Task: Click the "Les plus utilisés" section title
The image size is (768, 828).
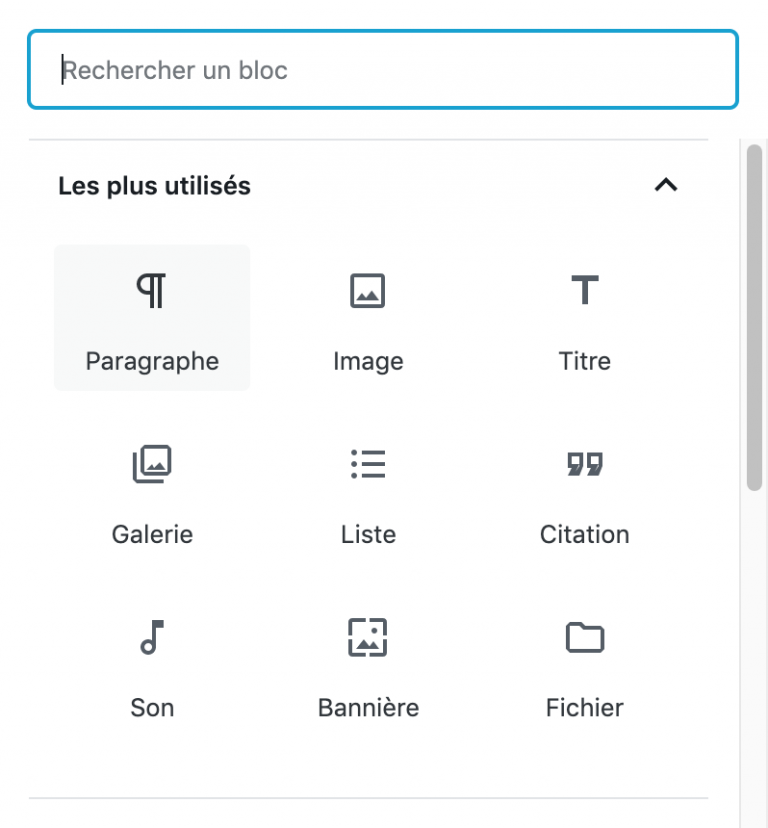Action: pyautogui.click(x=154, y=186)
